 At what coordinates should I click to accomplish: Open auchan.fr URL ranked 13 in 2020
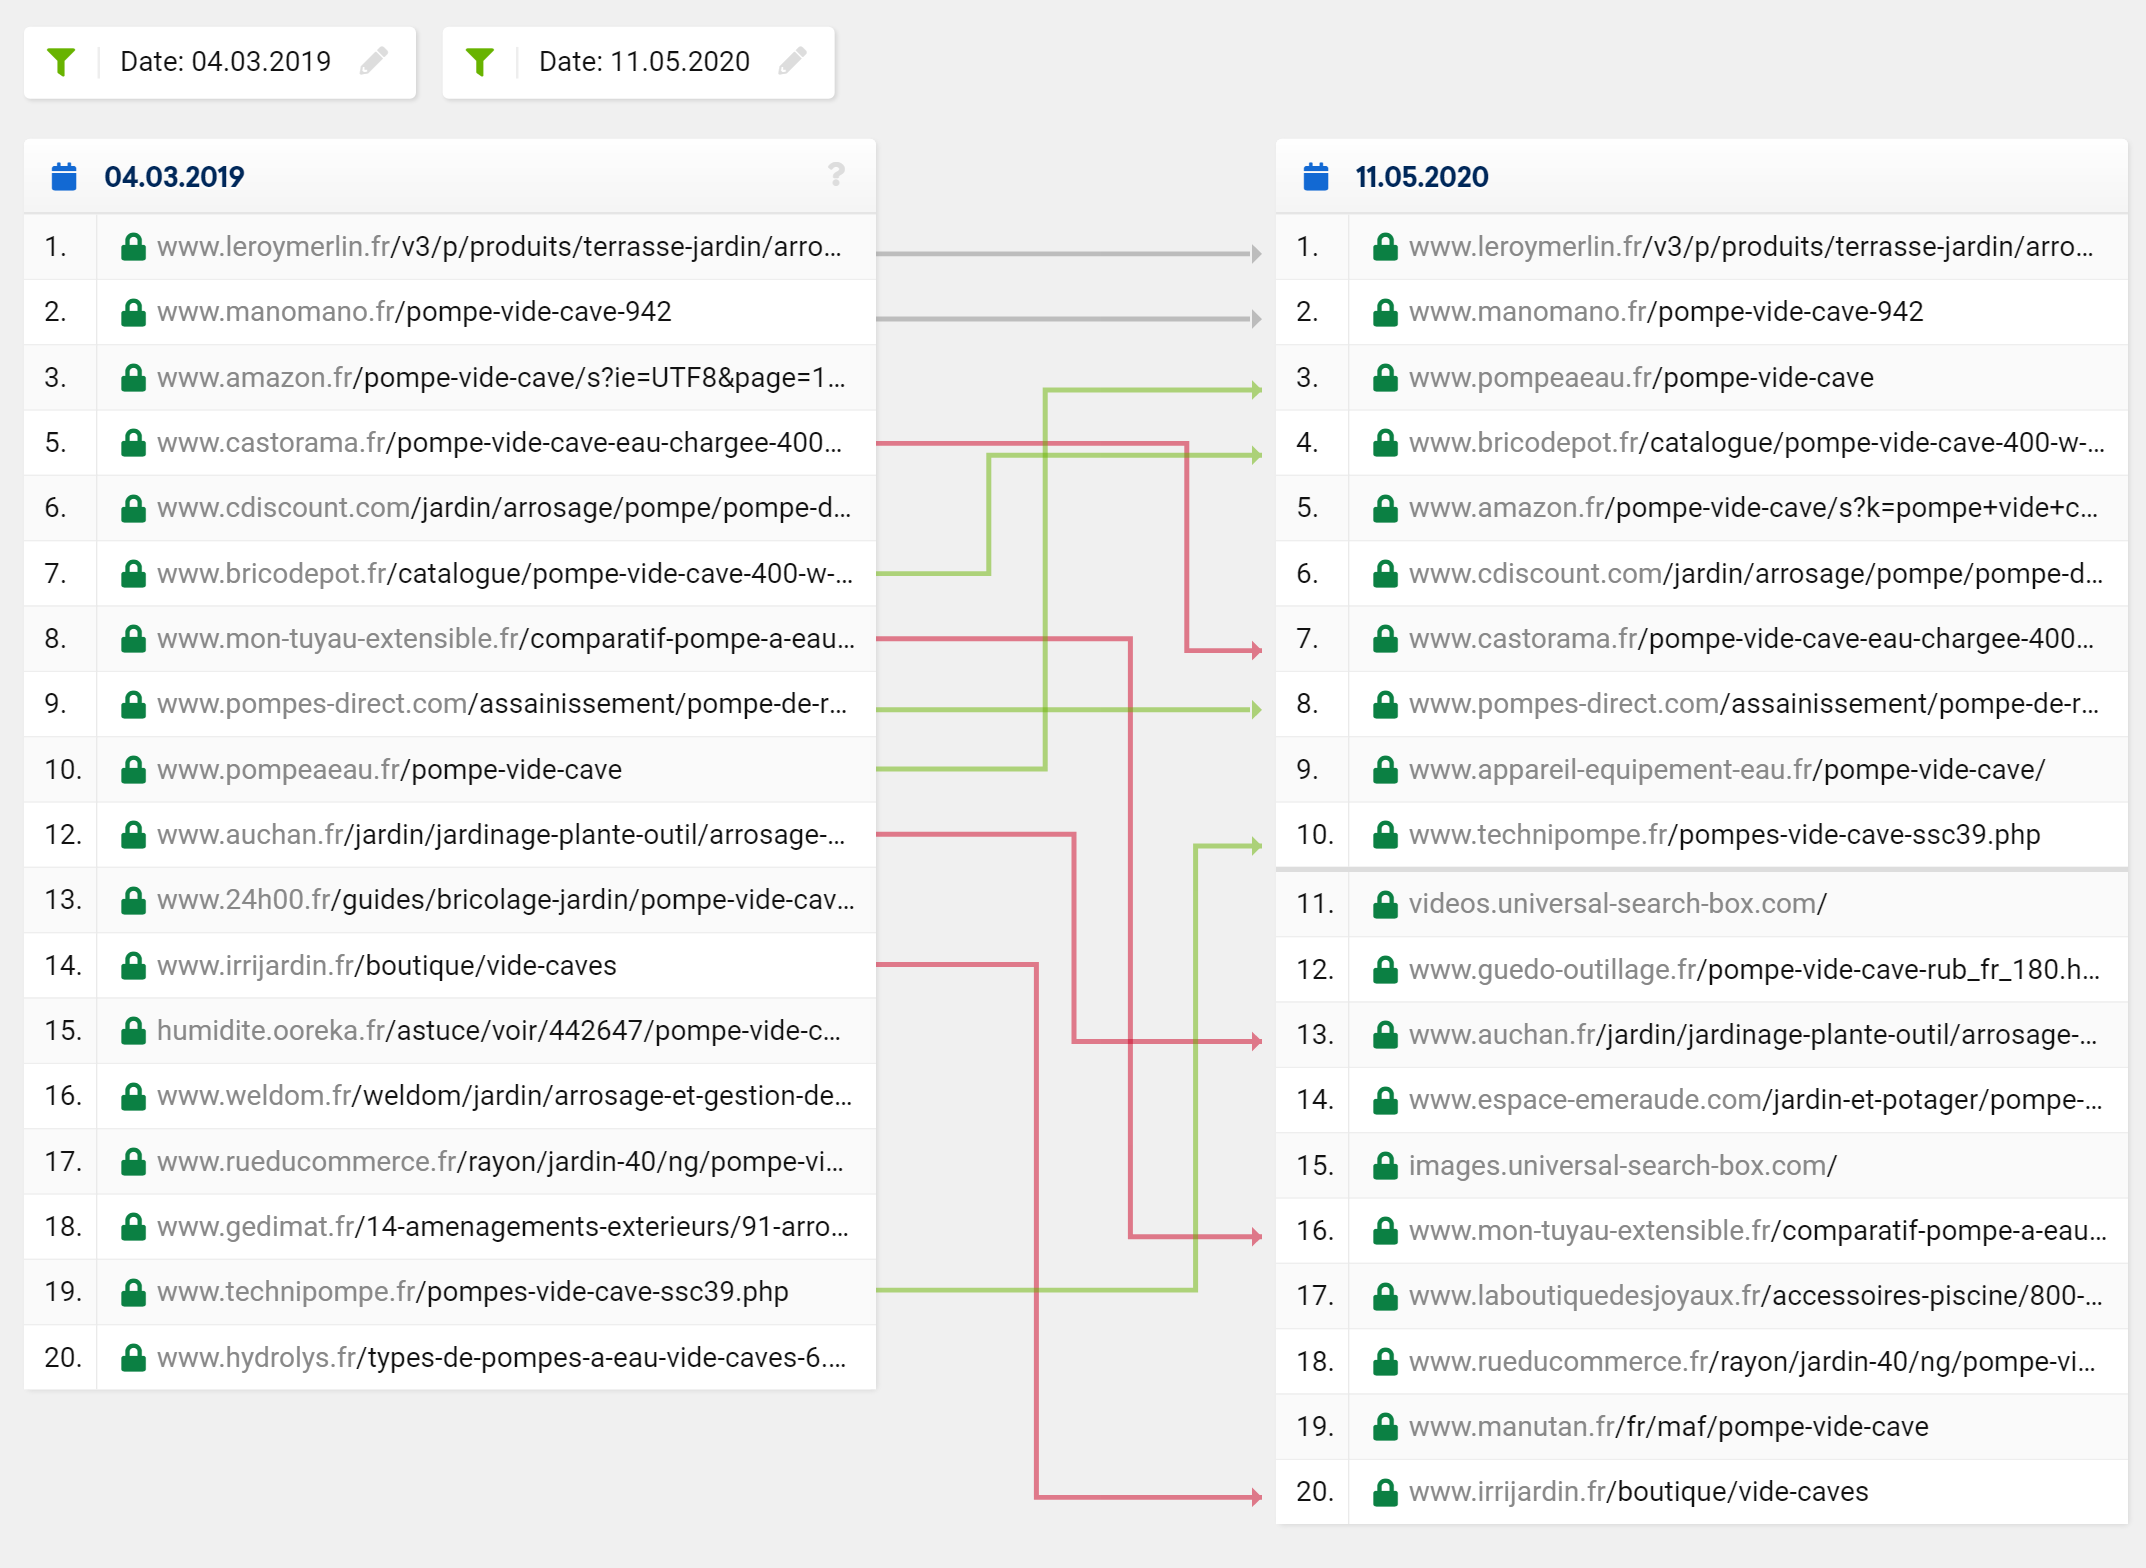pos(1753,1035)
